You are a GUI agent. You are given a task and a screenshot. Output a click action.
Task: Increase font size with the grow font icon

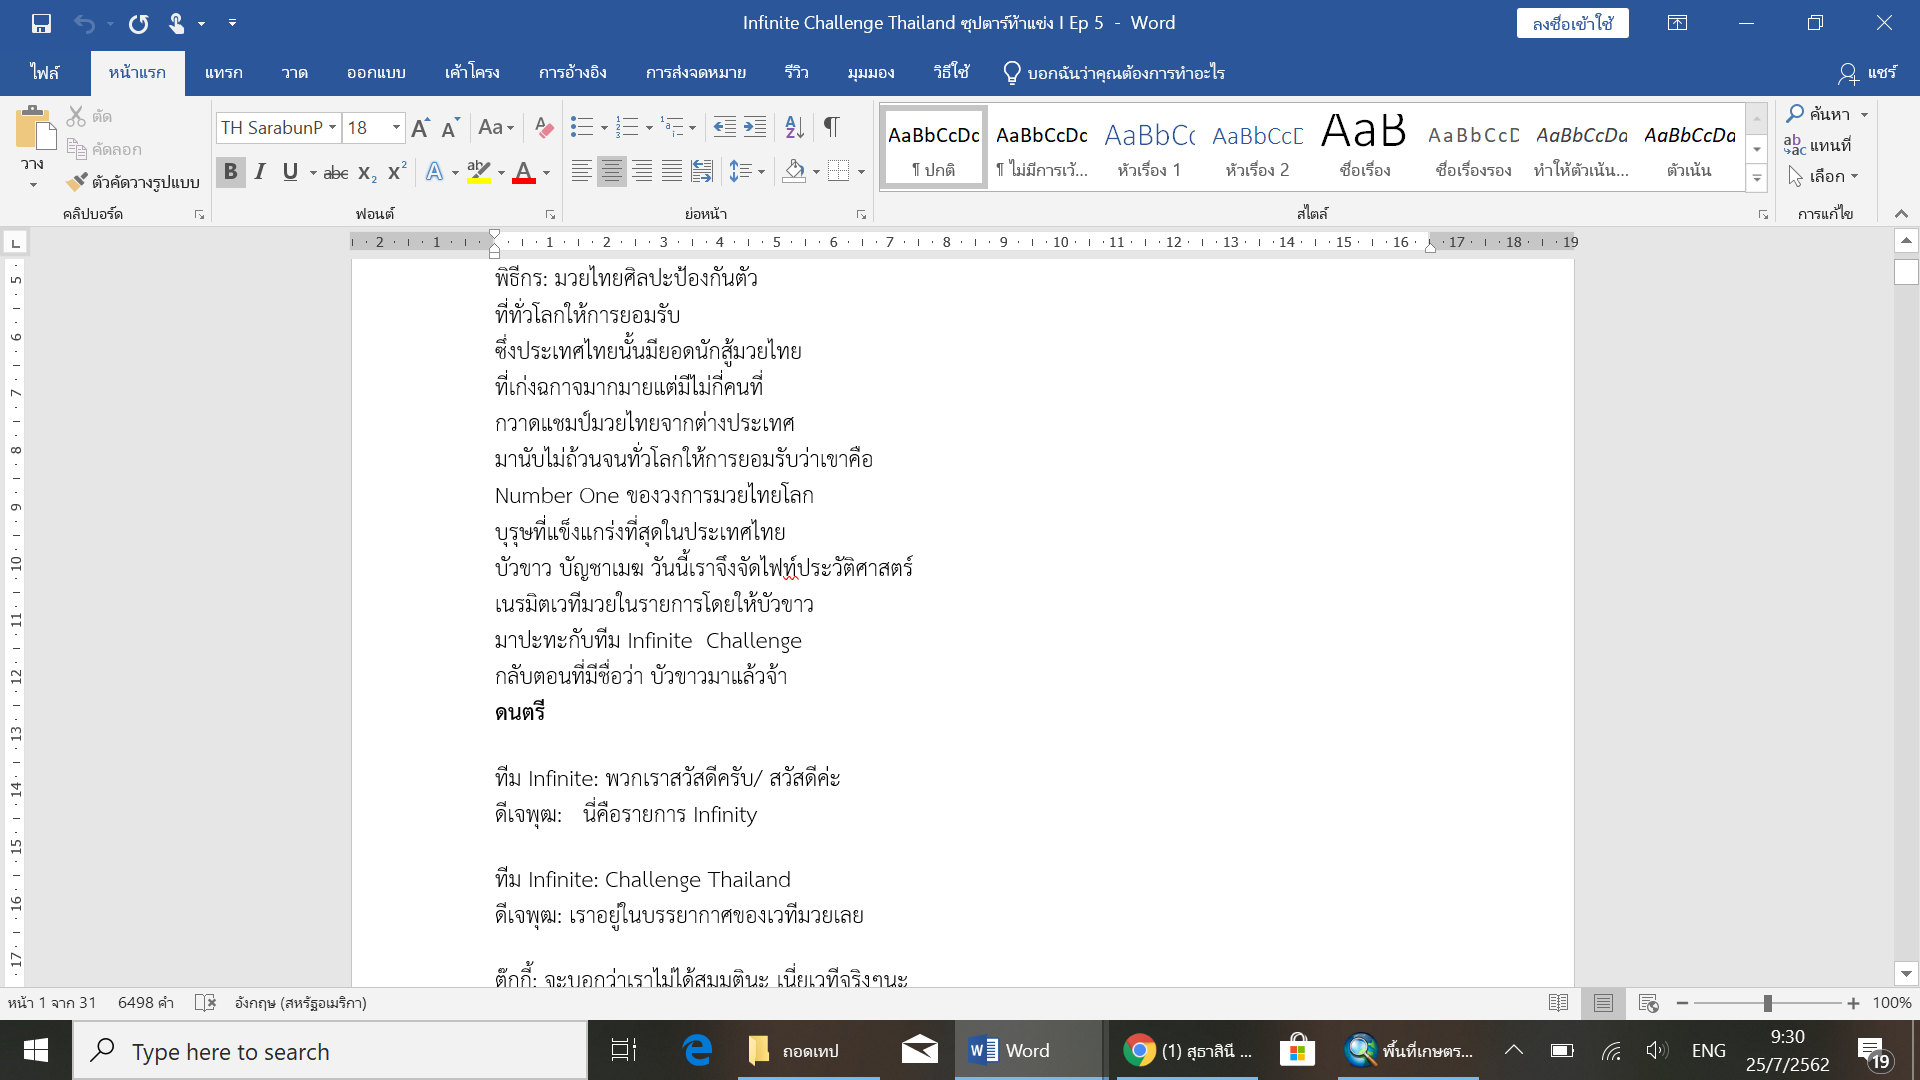[421, 127]
